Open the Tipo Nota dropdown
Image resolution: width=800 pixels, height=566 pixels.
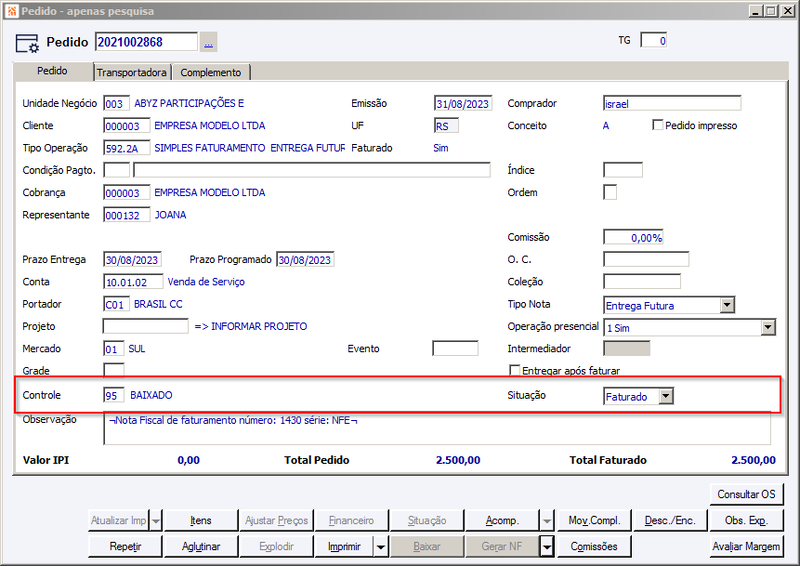coord(727,305)
